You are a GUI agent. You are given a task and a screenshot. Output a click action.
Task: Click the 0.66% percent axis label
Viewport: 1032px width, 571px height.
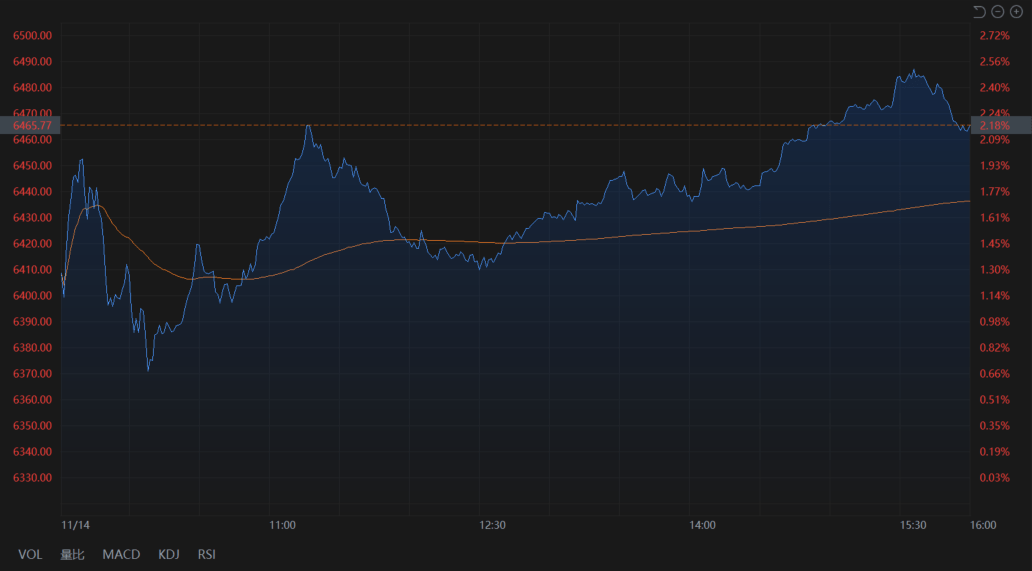click(x=994, y=374)
